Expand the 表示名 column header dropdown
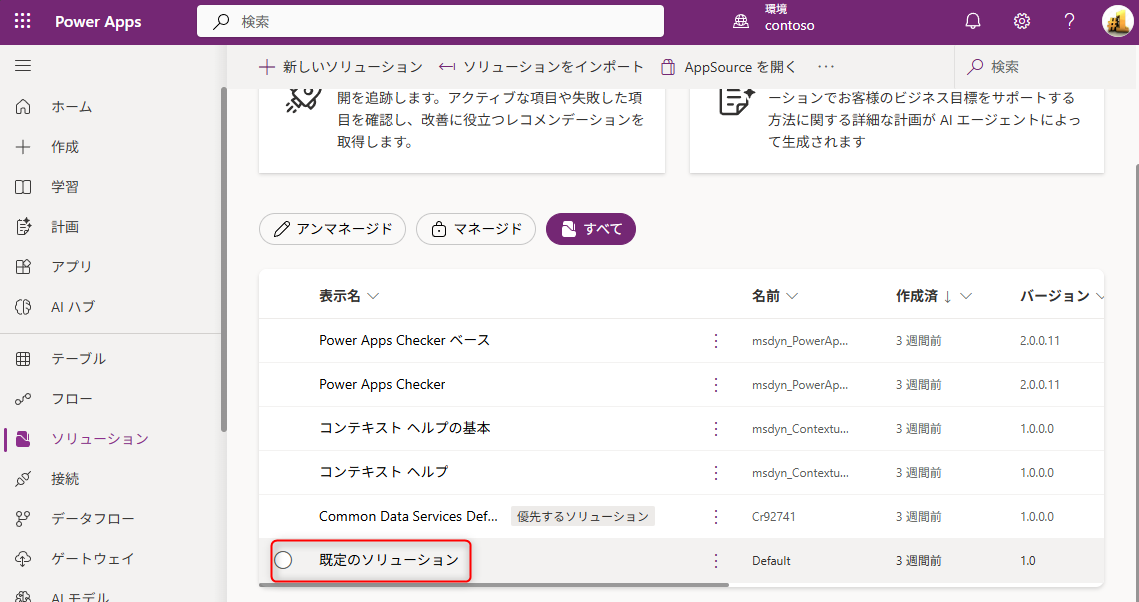This screenshot has width=1139, height=602. click(x=373, y=296)
